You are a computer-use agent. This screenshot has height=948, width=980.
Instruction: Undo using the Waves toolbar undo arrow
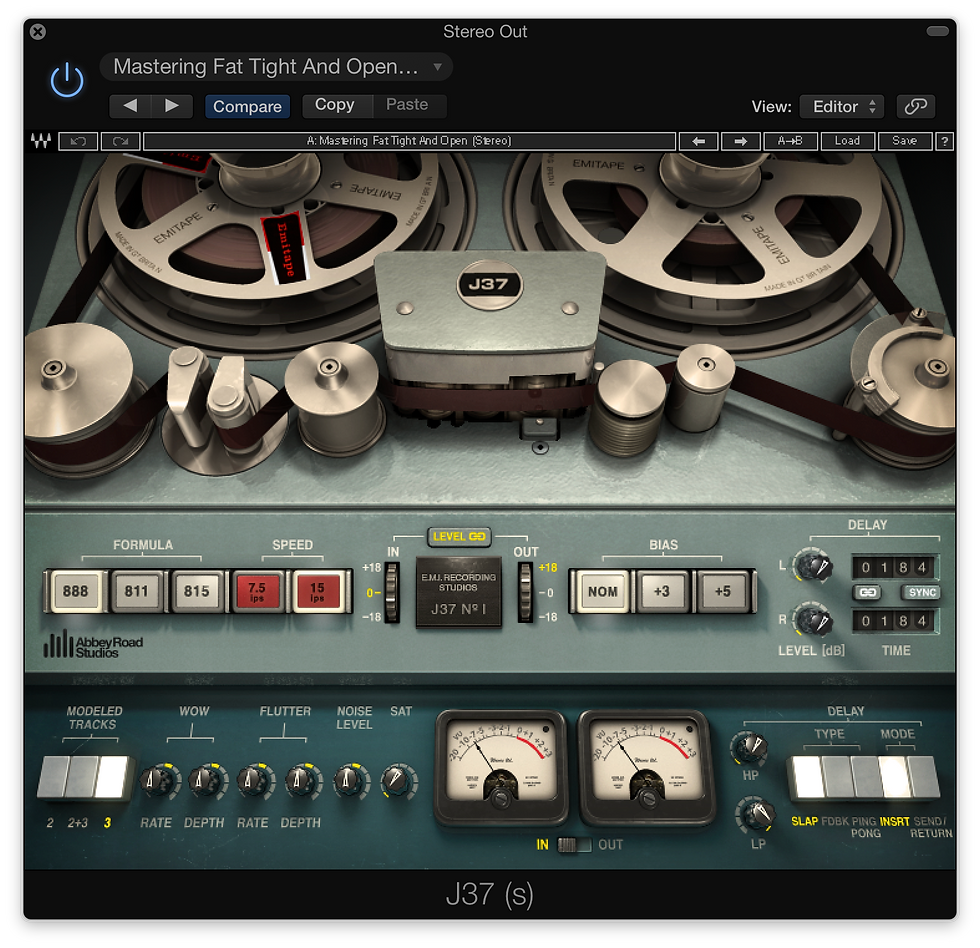(78, 141)
